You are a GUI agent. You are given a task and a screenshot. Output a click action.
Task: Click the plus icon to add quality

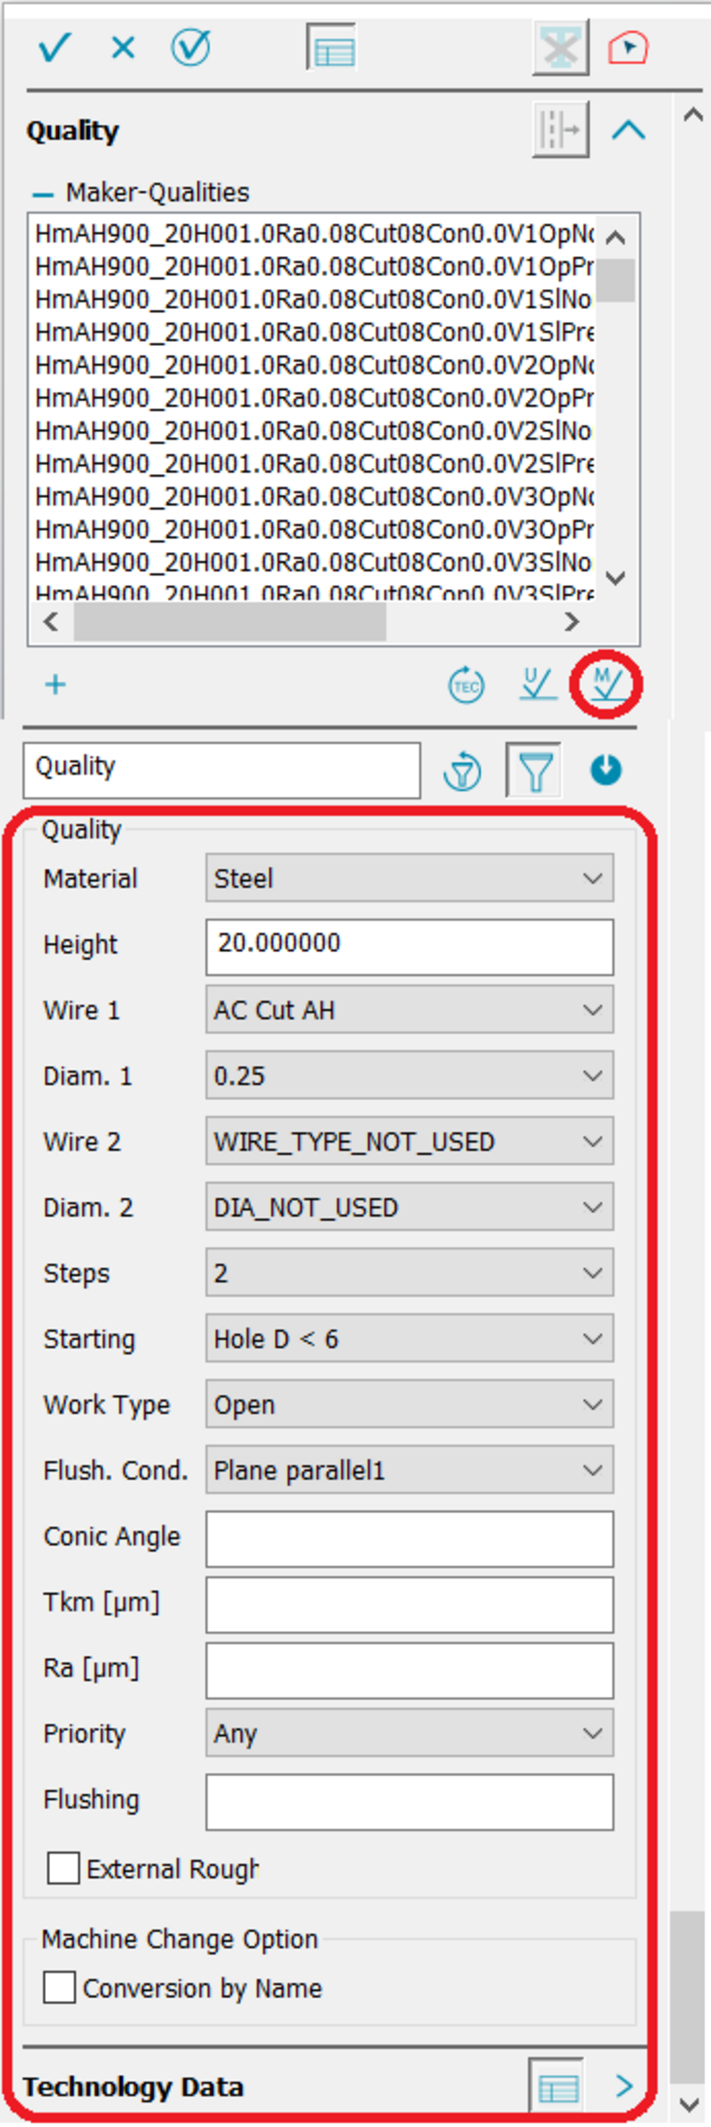(55, 684)
